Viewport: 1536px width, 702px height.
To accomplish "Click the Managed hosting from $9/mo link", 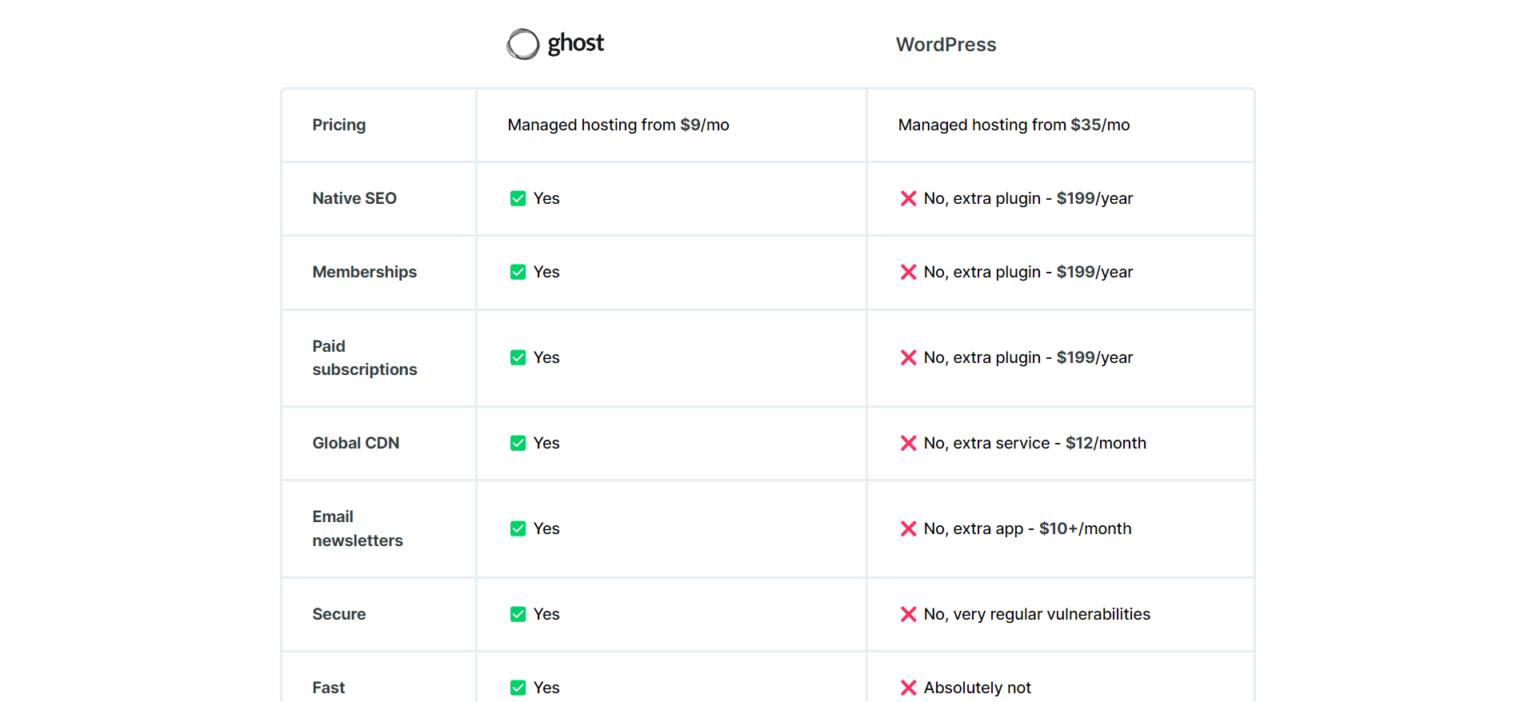I will (618, 124).
